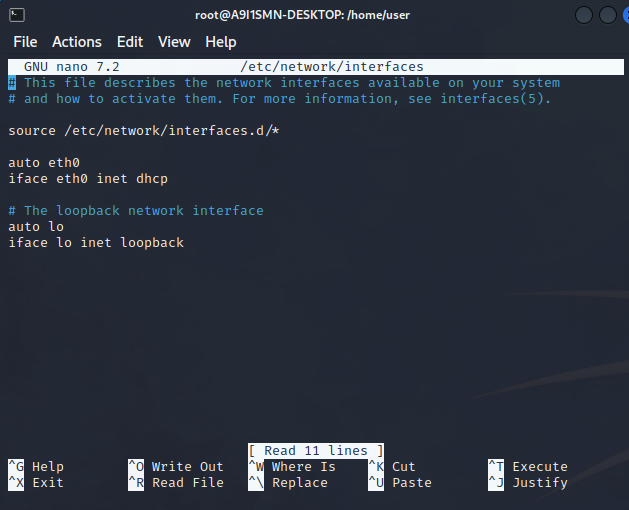
Task: Click the comment line starting 'and how to activate'
Action: point(280,99)
